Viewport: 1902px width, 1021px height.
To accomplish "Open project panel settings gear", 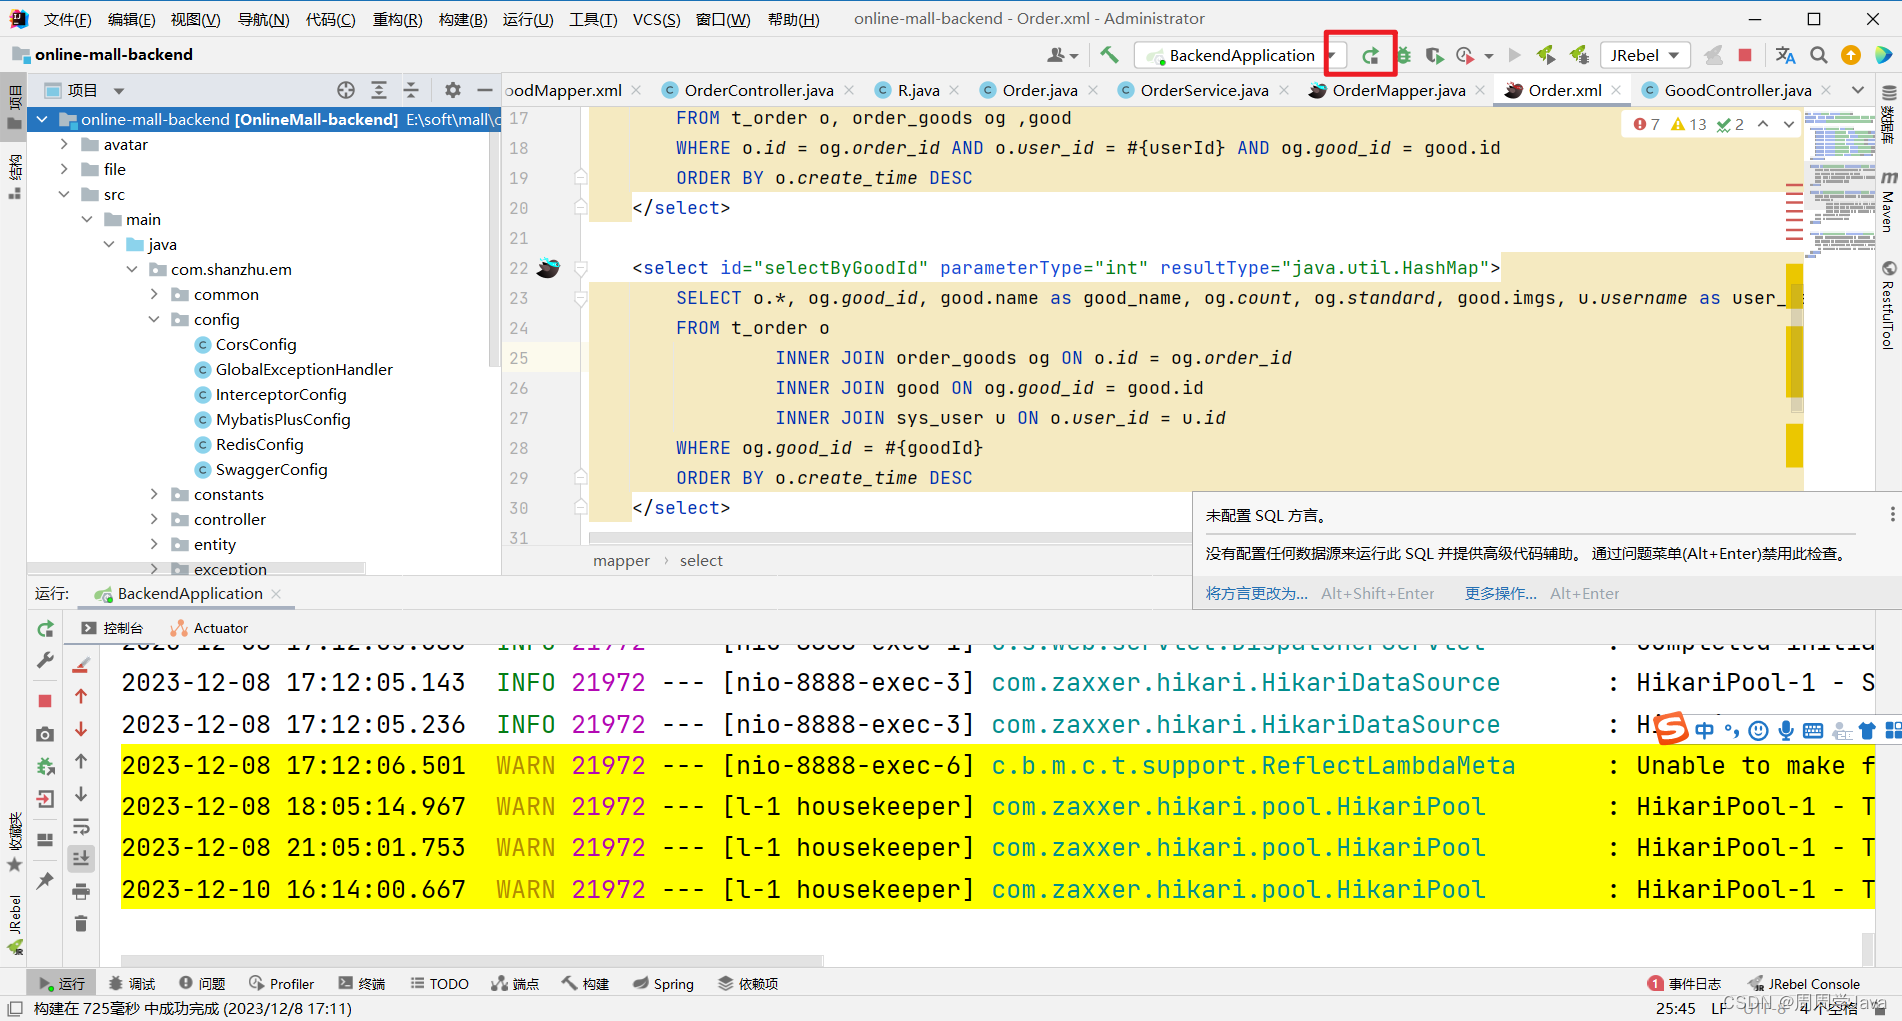I will pos(453,90).
